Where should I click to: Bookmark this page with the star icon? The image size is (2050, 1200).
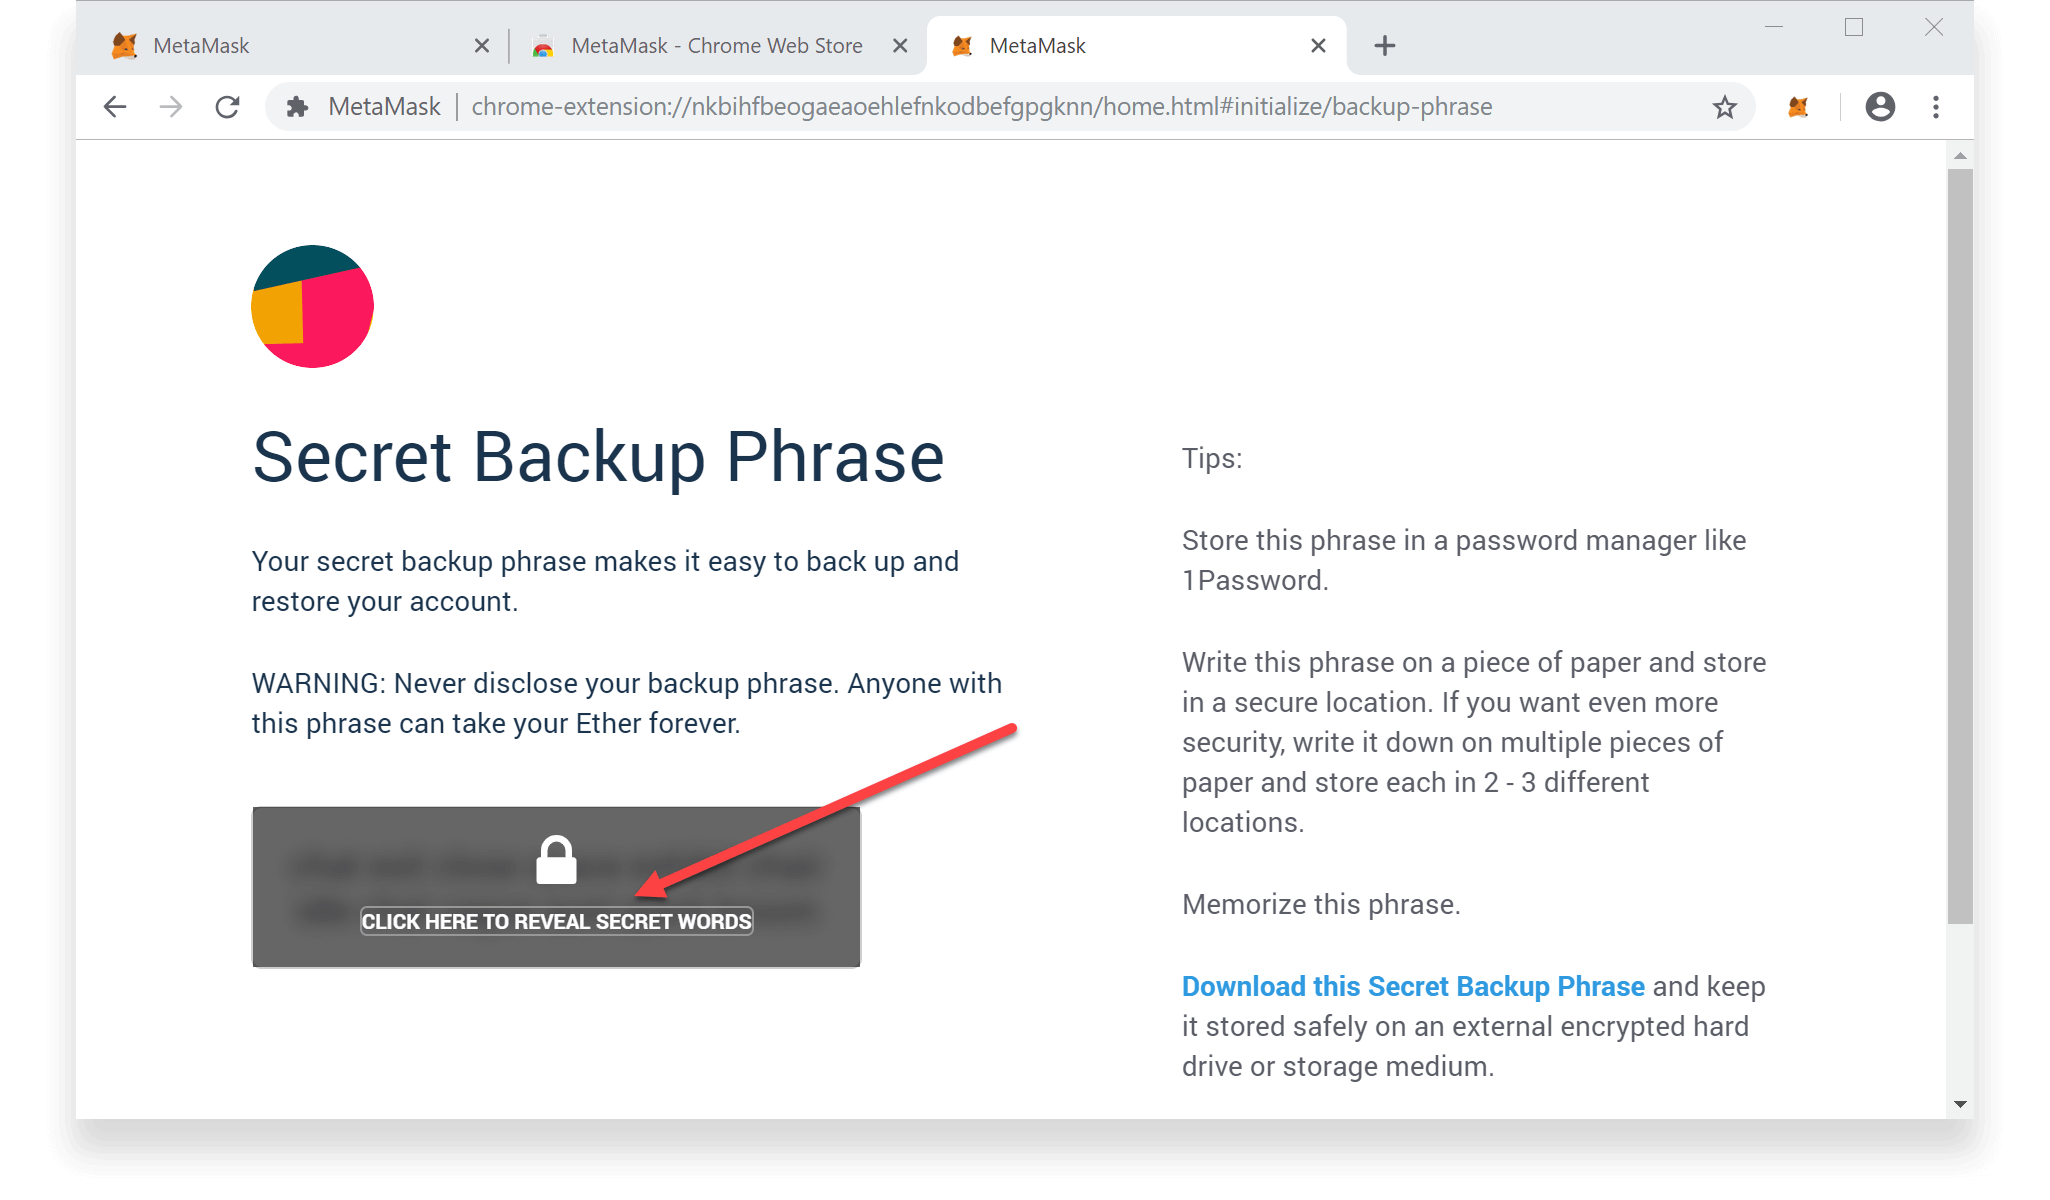pyautogui.click(x=1725, y=107)
